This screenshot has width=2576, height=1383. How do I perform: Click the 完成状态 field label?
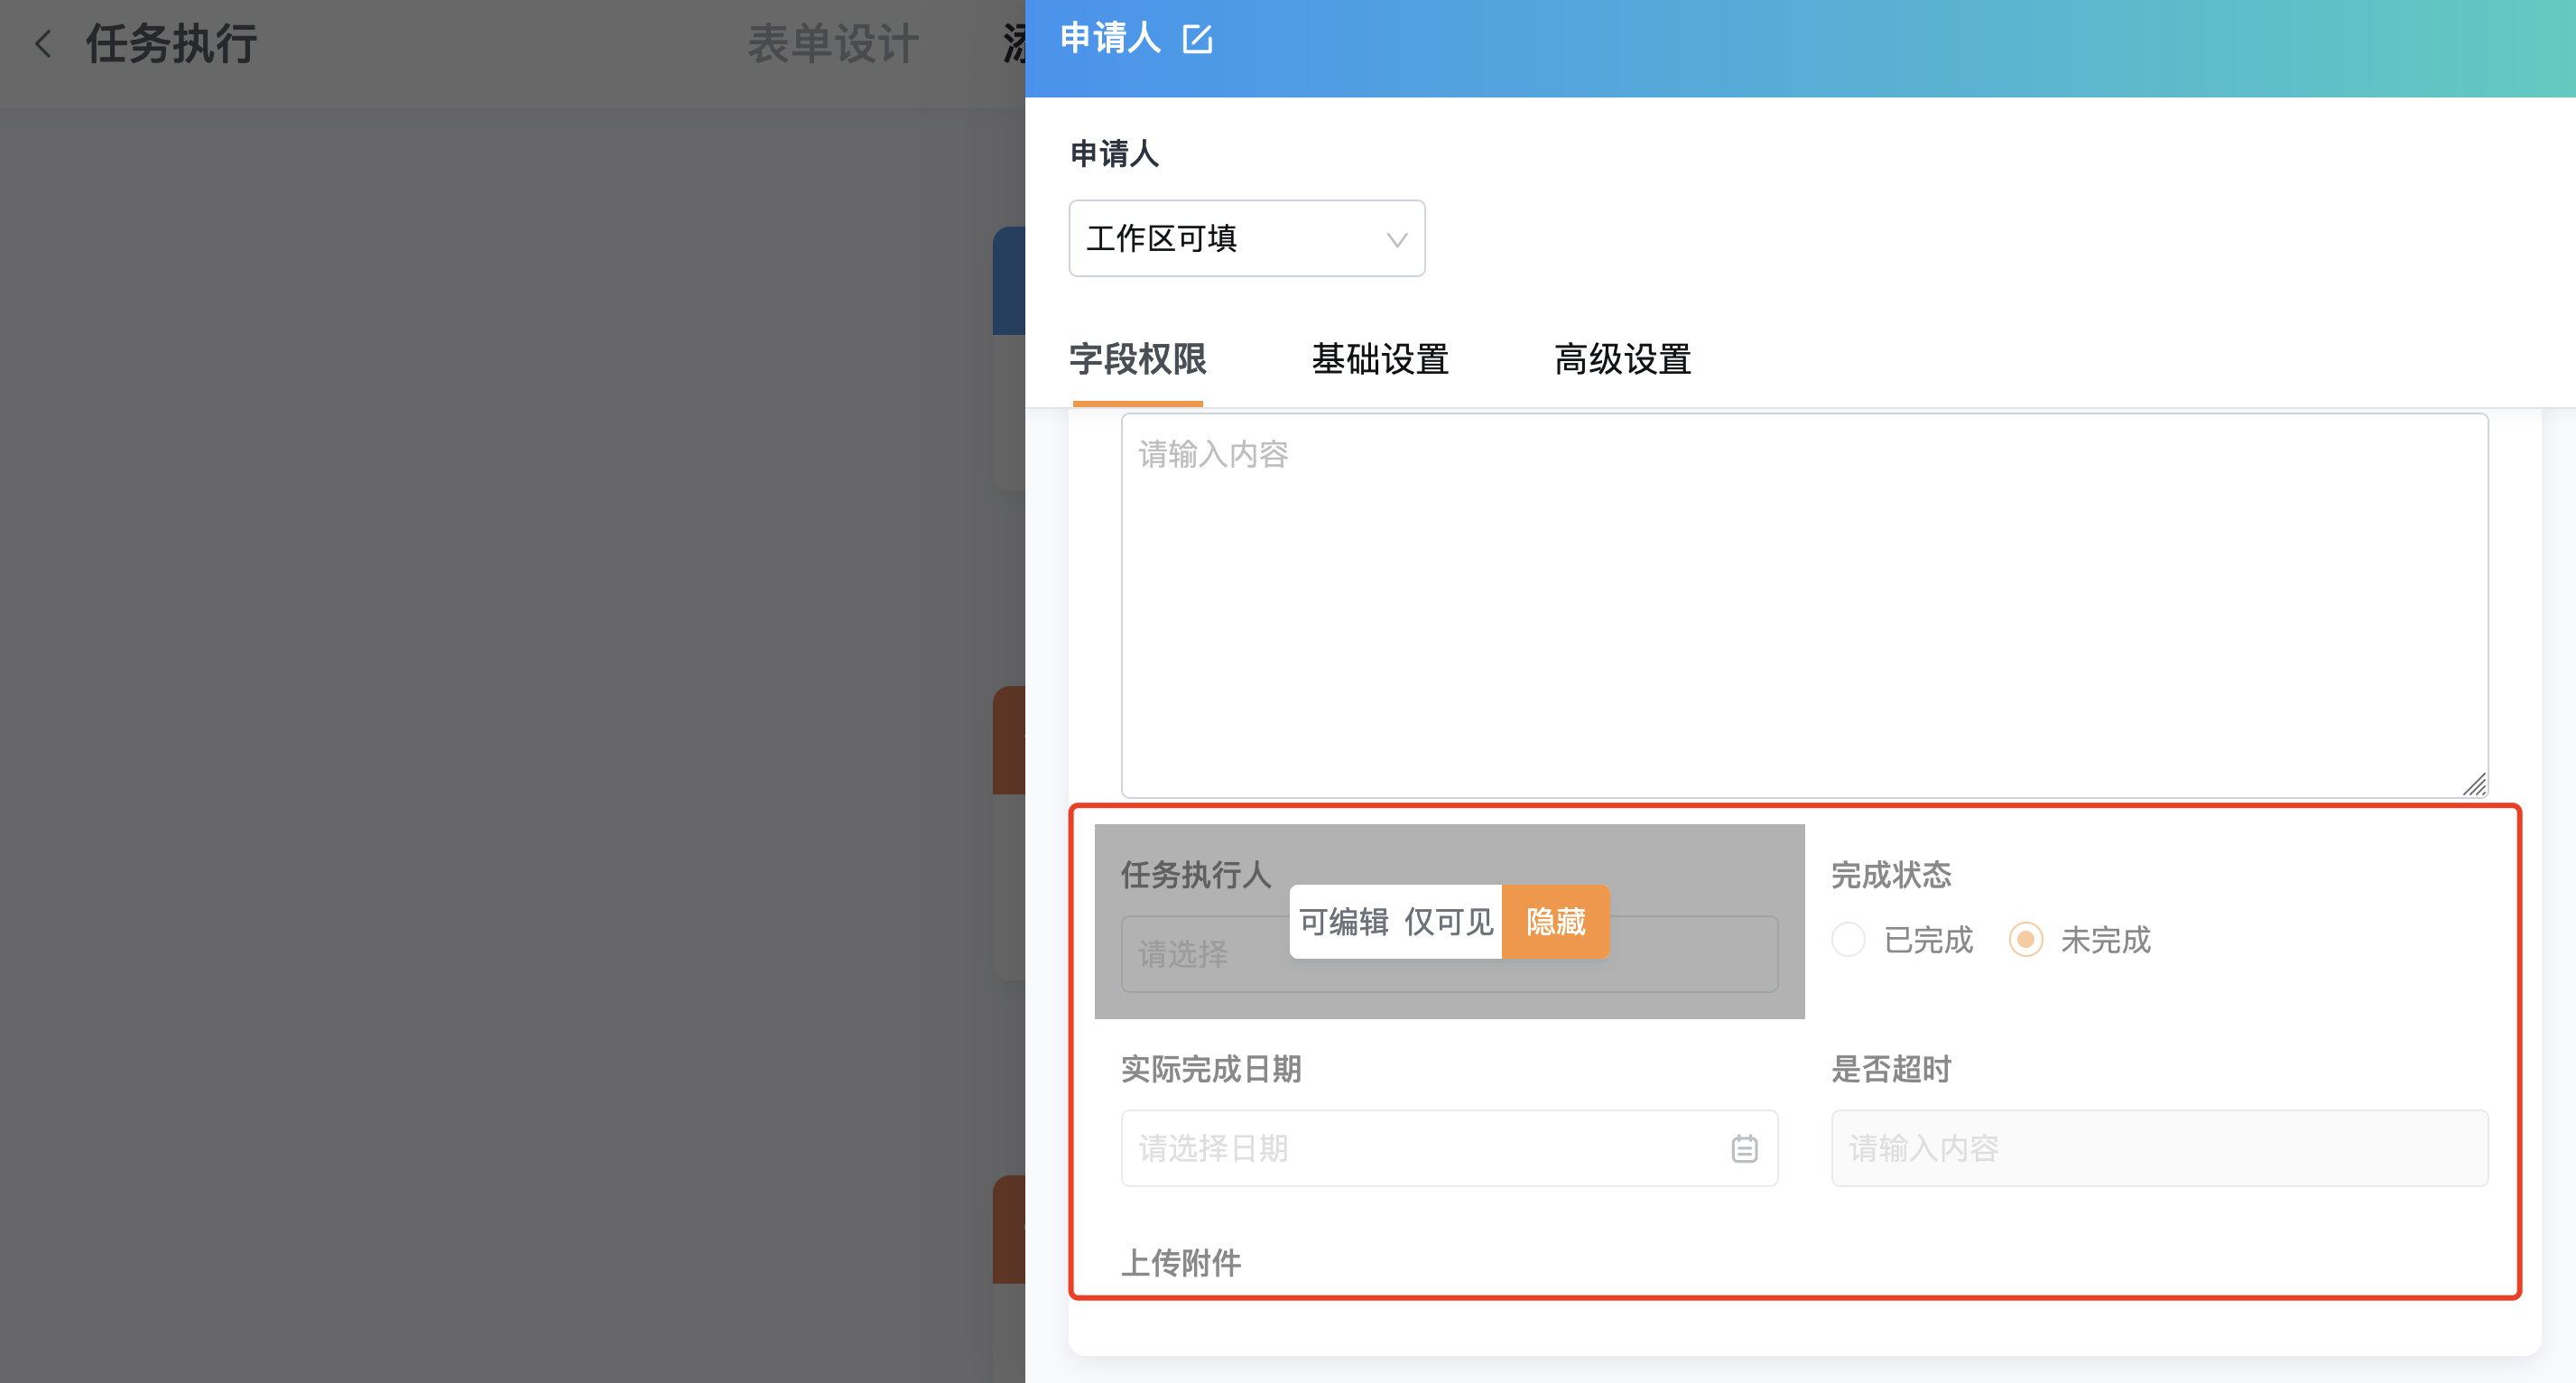tap(1891, 875)
